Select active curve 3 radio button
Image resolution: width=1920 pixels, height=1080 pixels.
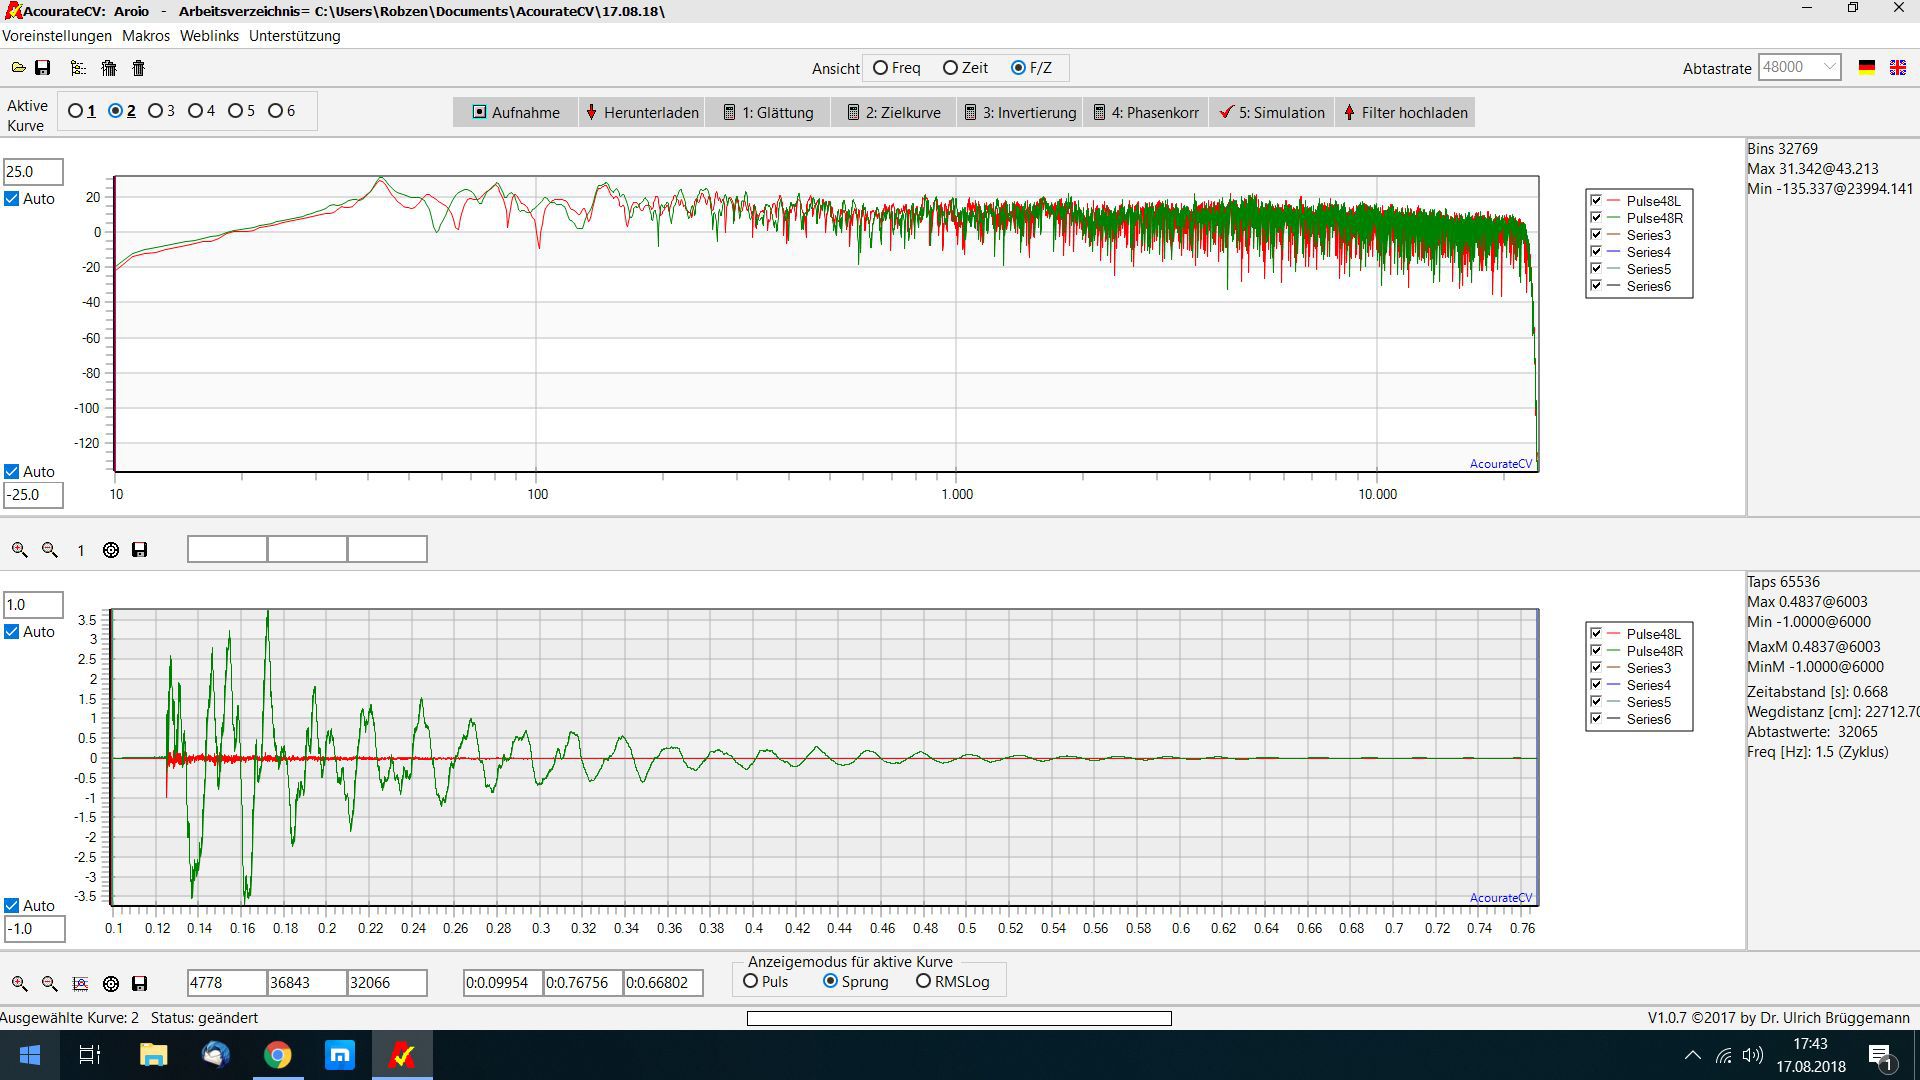pos(156,111)
